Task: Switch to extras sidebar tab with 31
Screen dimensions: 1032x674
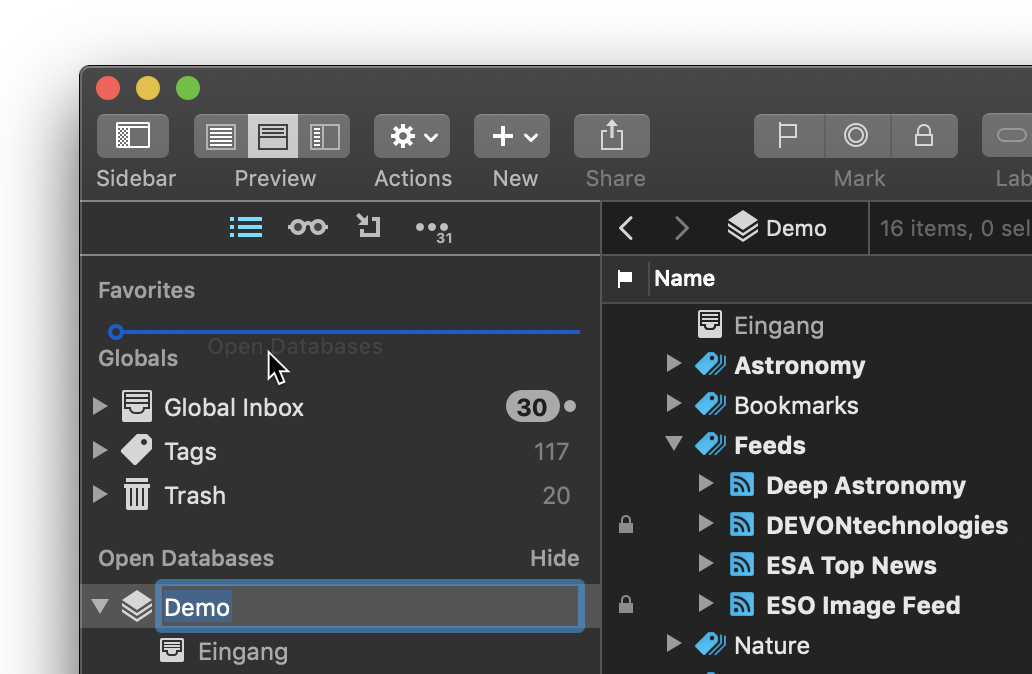Action: tap(434, 230)
